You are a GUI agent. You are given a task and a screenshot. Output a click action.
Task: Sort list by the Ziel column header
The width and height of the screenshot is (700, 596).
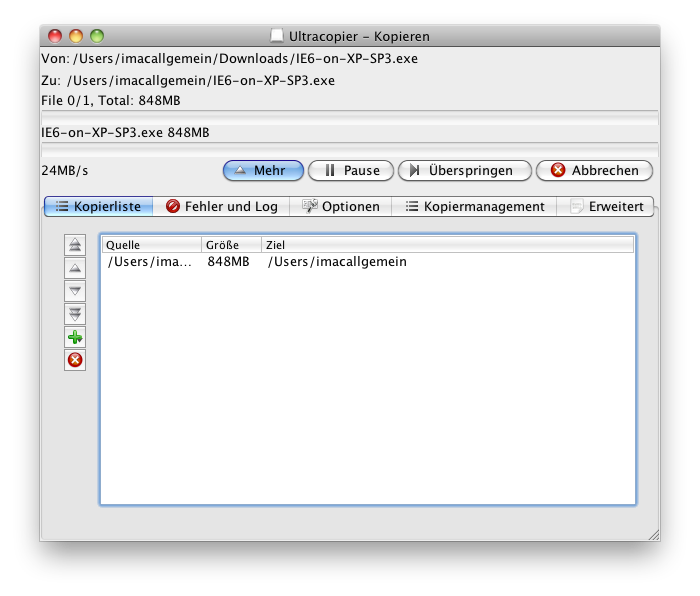click(447, 245)
